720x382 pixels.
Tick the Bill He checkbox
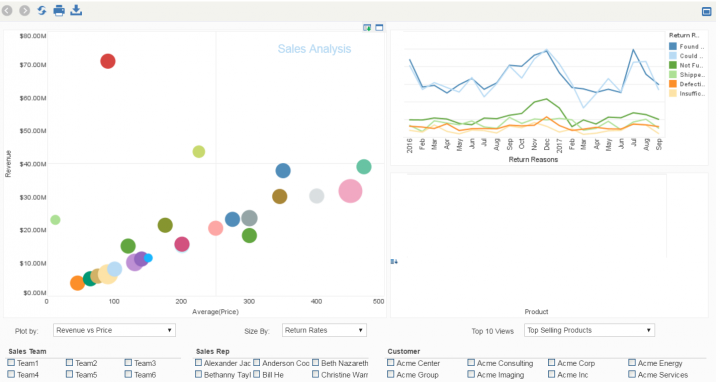pyautogui.click(x=257, y=374)
